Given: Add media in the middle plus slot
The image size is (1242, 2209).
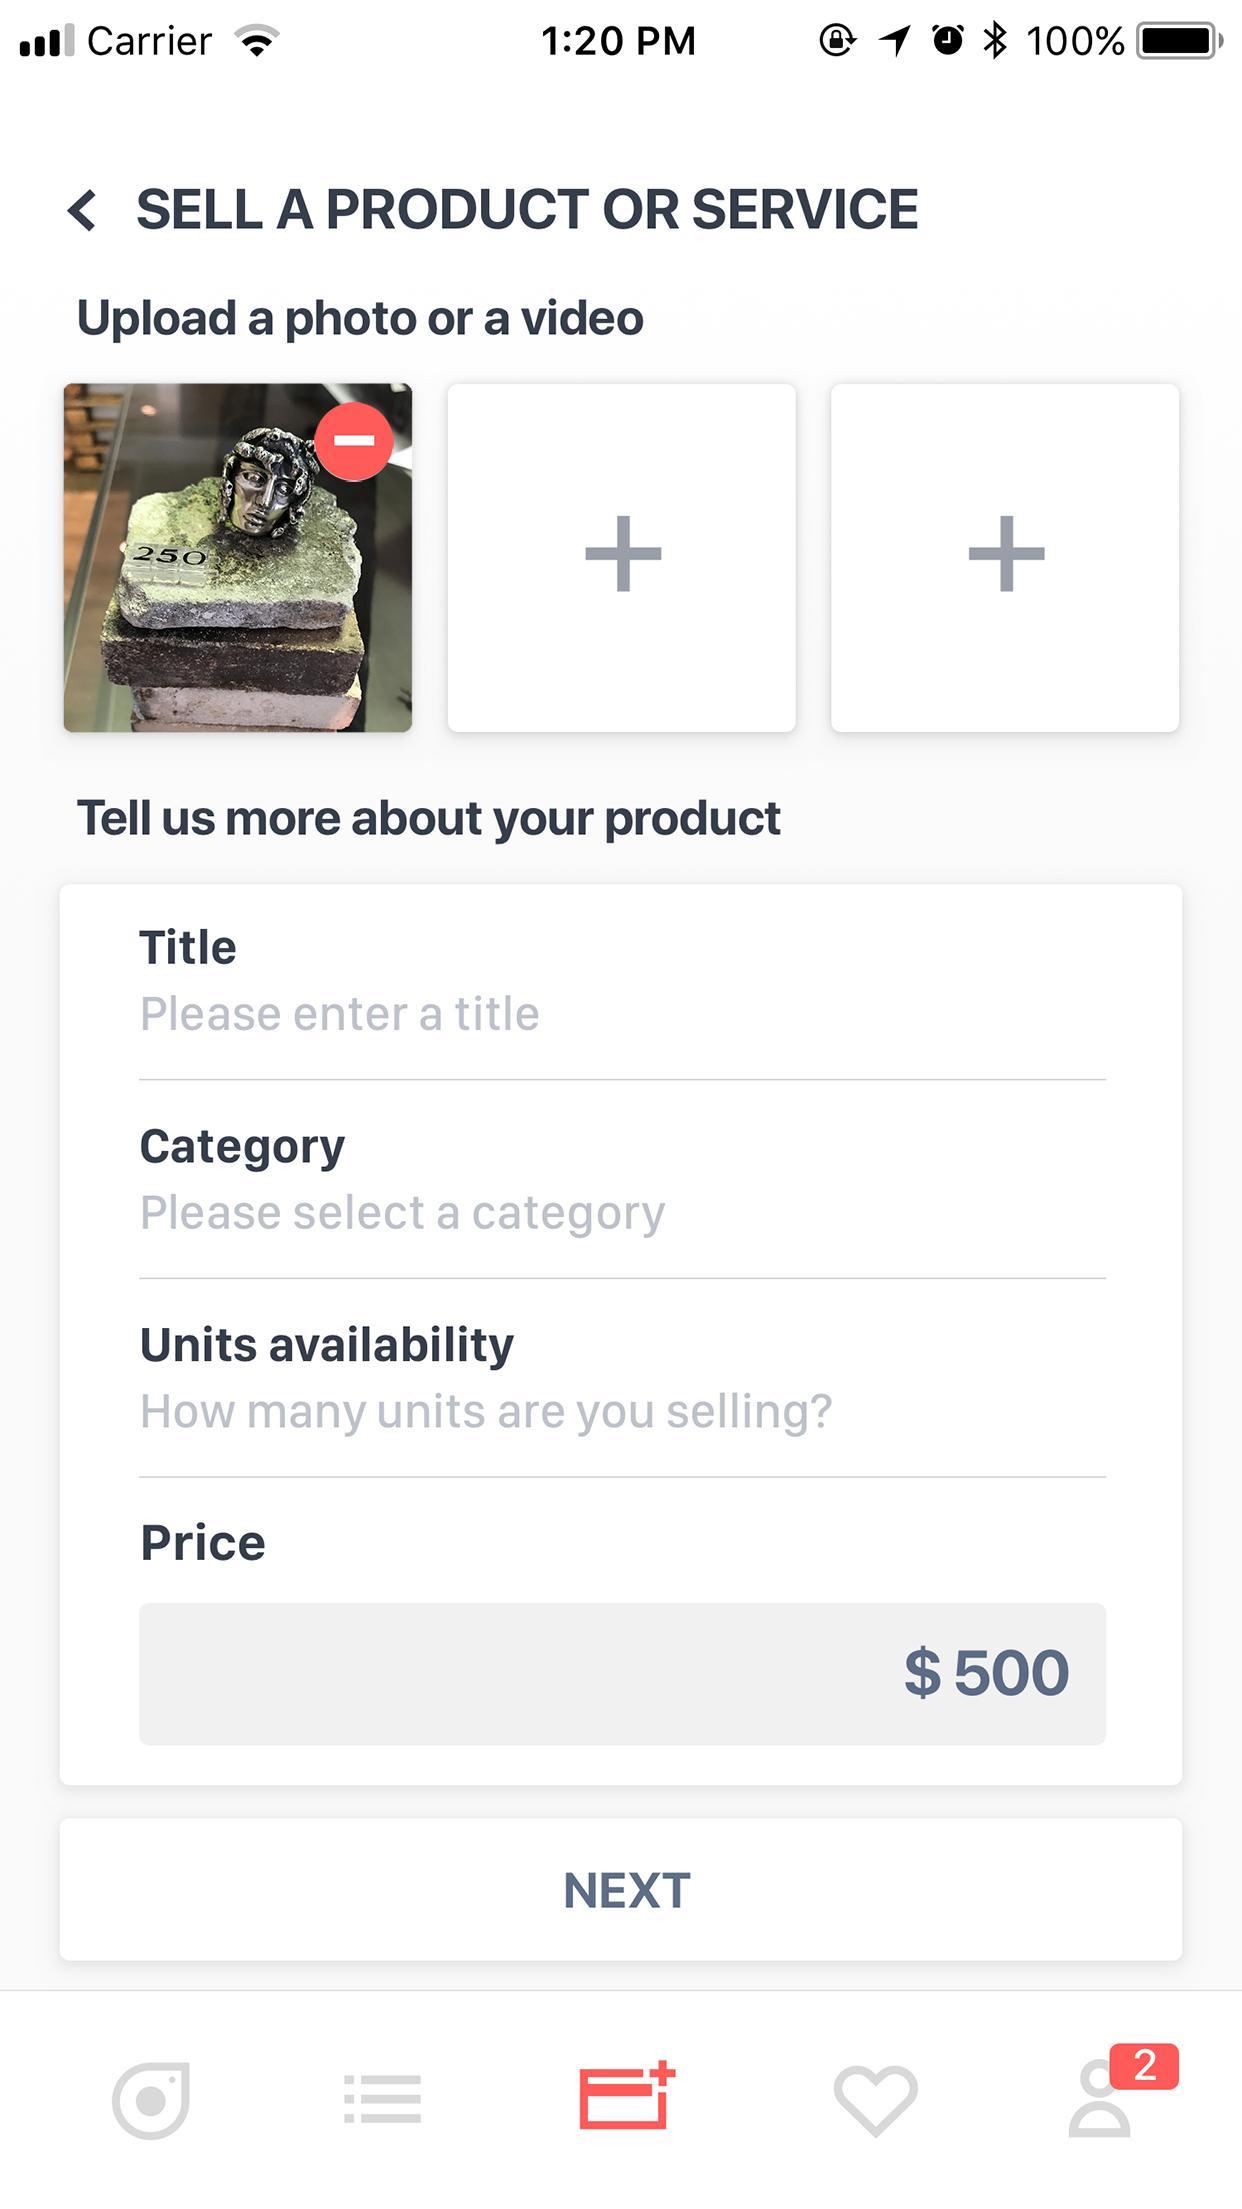Looking at the screenshot, I should tap(622, 558).
